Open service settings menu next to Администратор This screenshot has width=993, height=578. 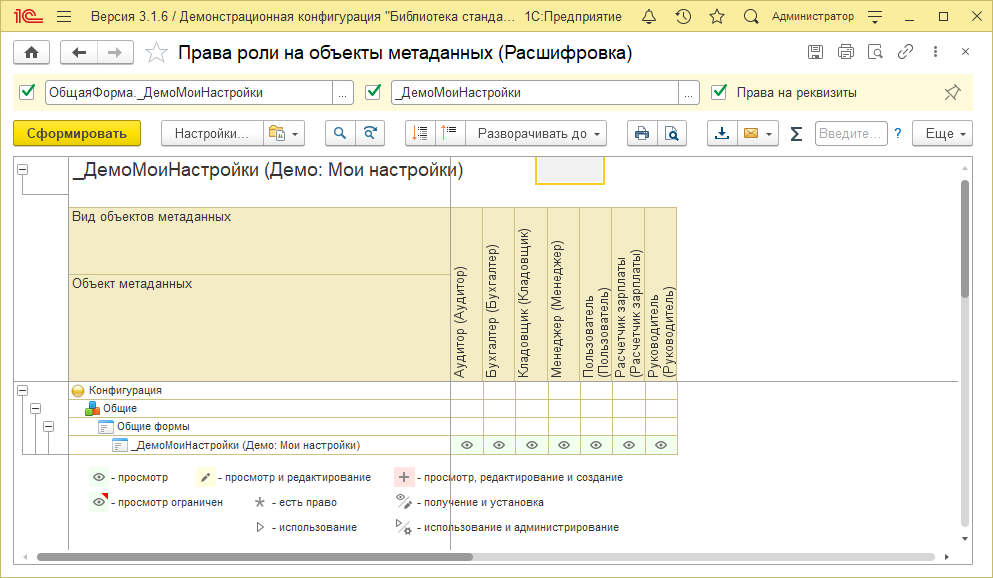pos(875,17)
